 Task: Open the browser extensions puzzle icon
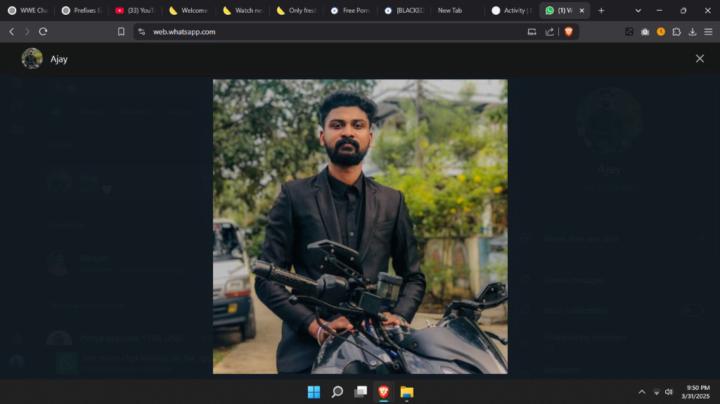click(x=676, y=31)
